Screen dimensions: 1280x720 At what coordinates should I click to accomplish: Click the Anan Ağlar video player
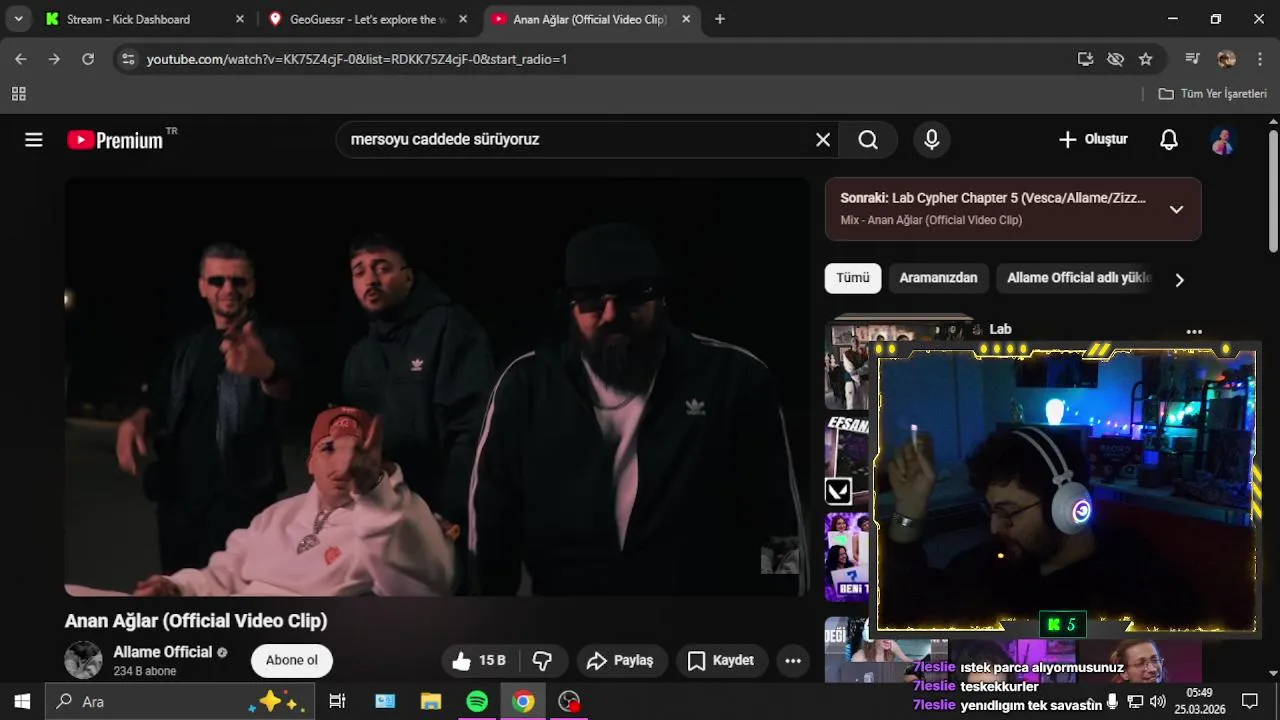(x=438, y=387)
